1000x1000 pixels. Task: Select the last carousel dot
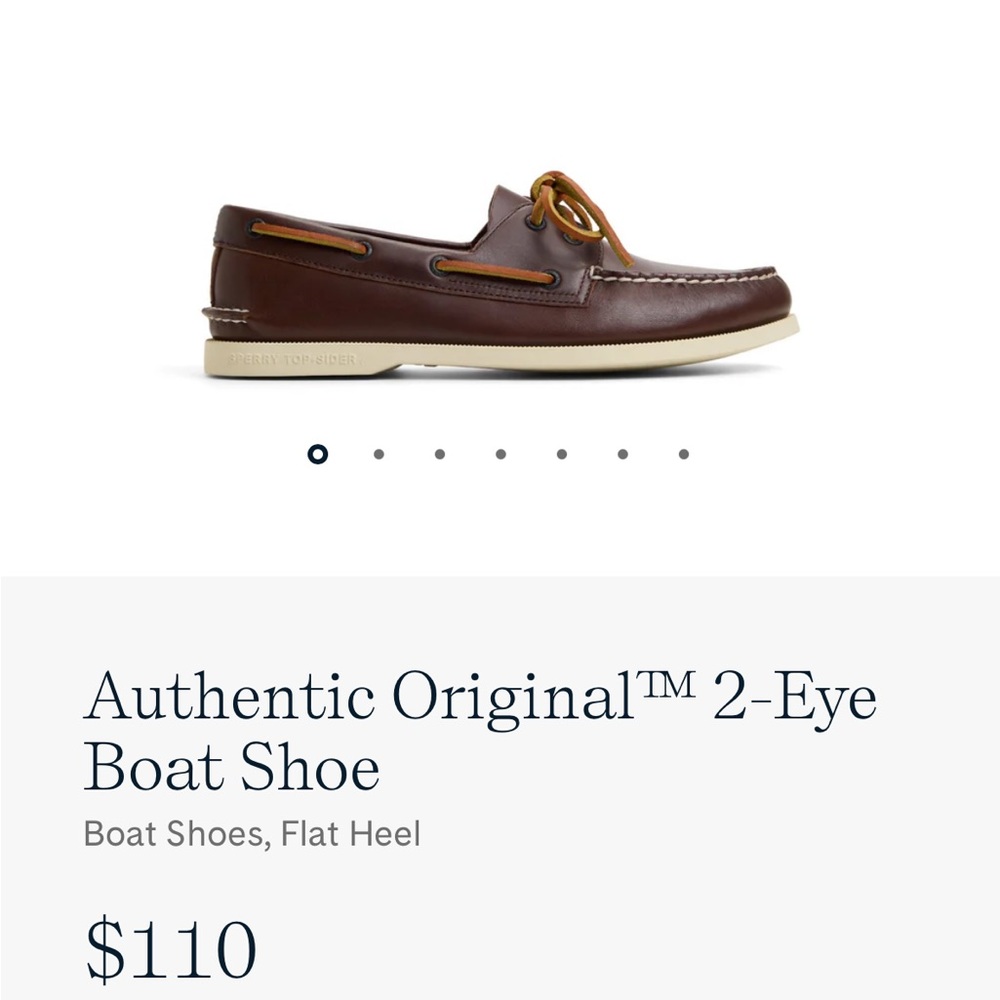682,455
